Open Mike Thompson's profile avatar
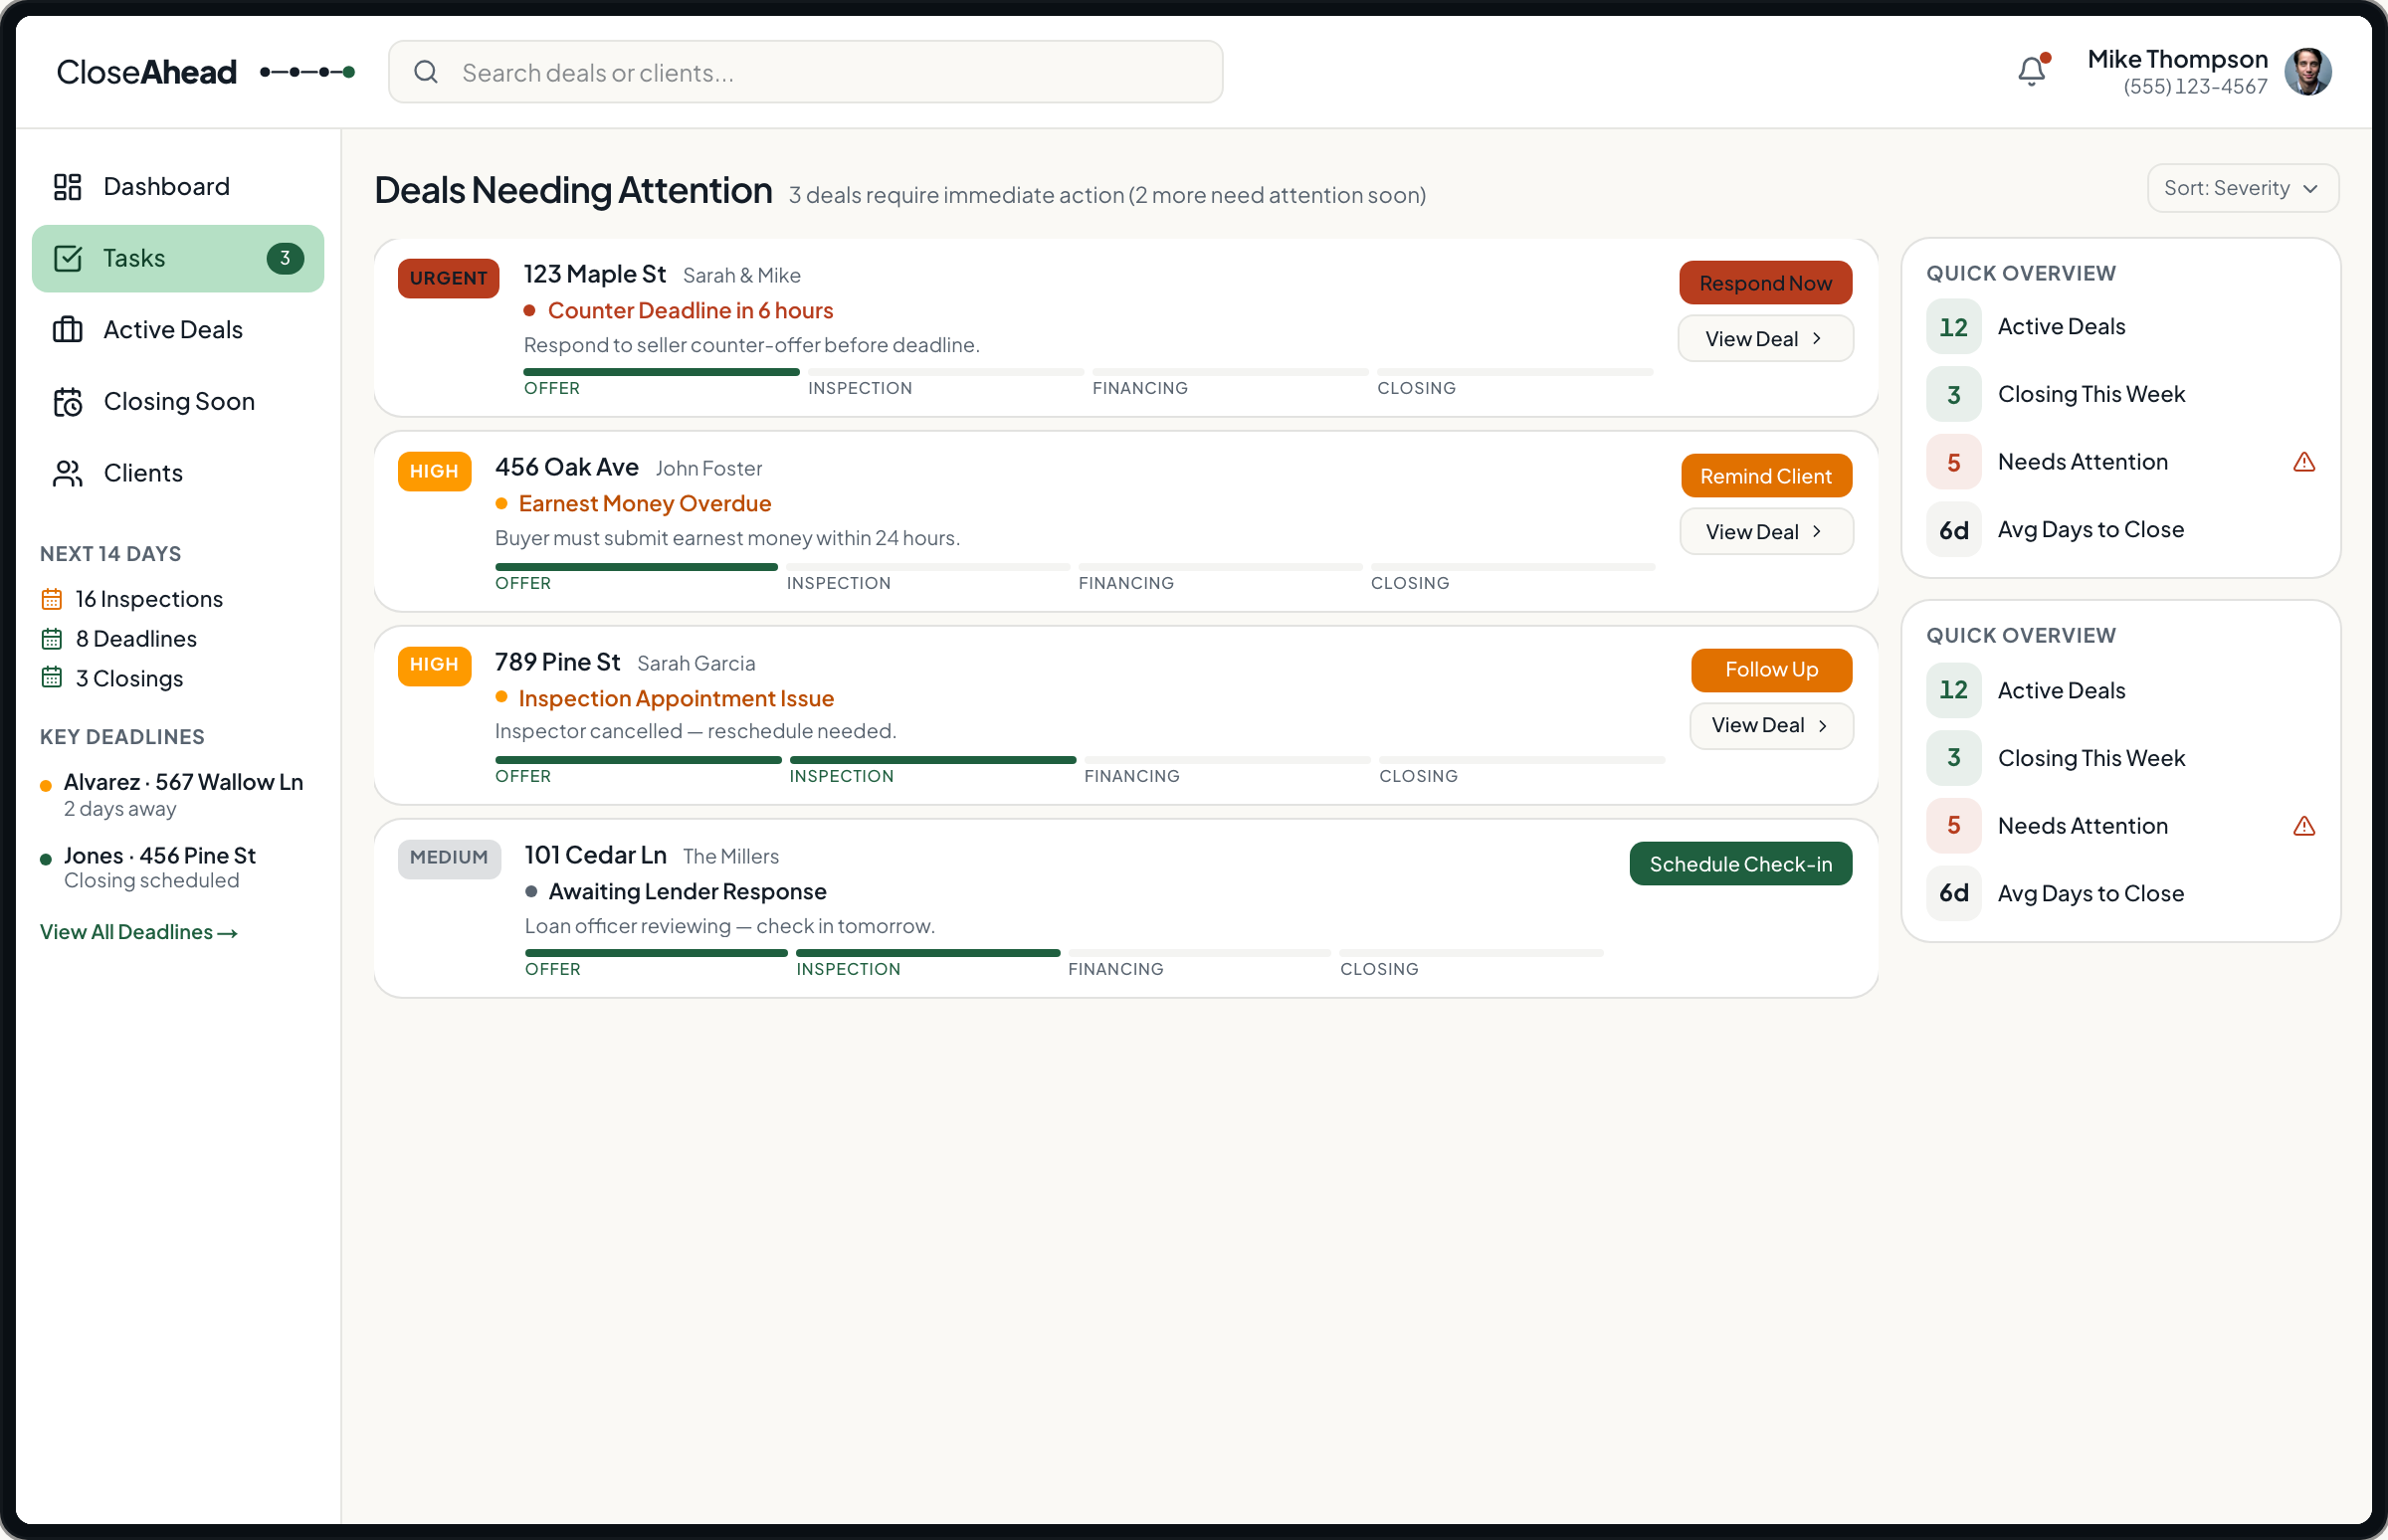2388x1540 pixels. pos(2307,72)
